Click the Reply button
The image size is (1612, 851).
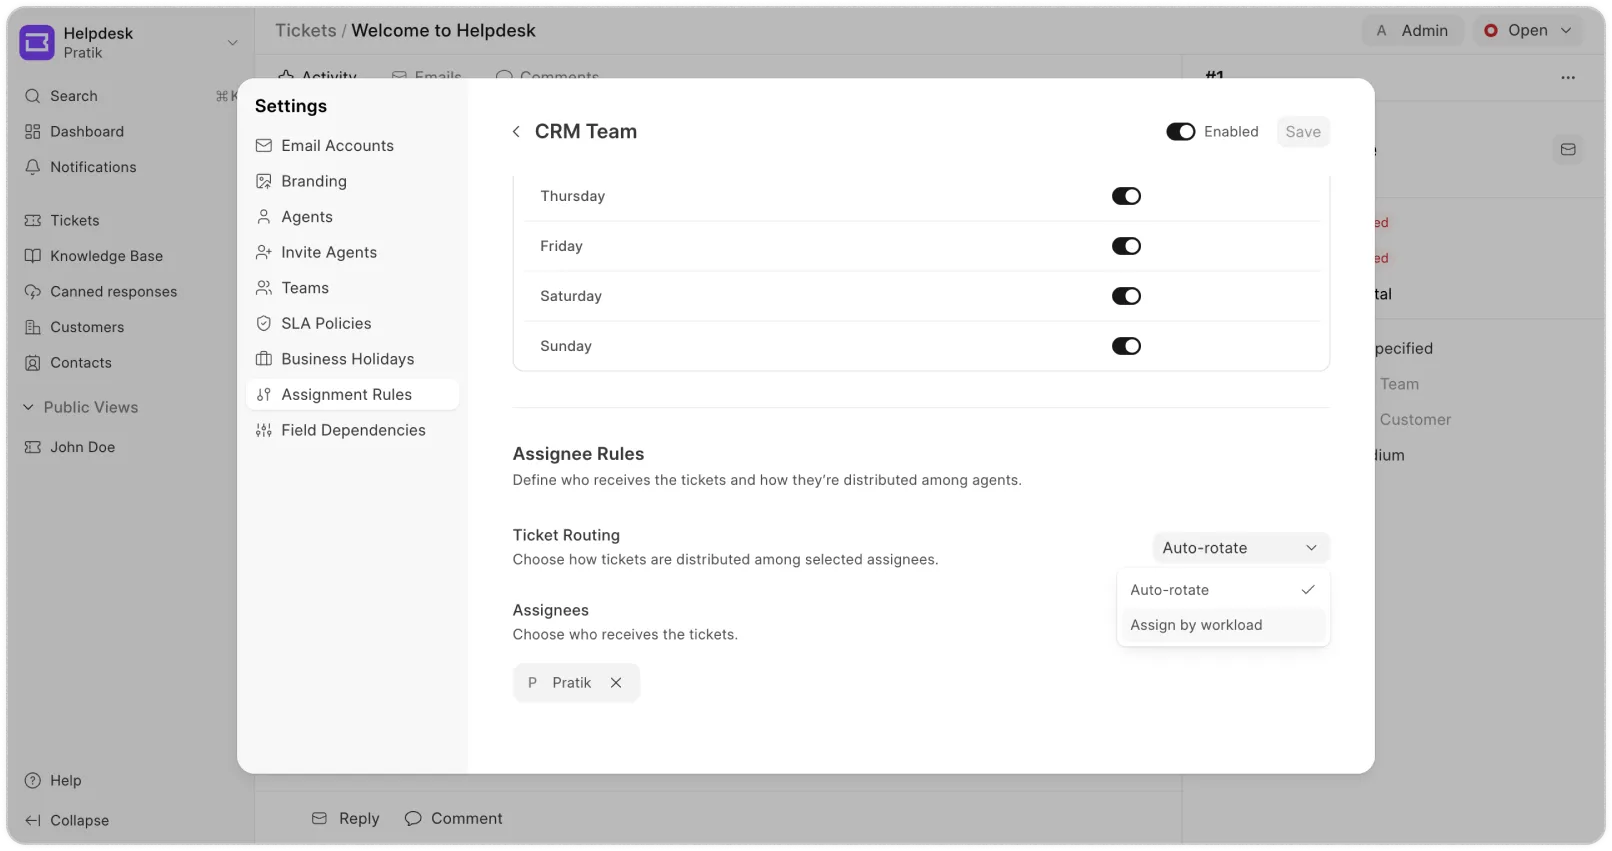346,818
